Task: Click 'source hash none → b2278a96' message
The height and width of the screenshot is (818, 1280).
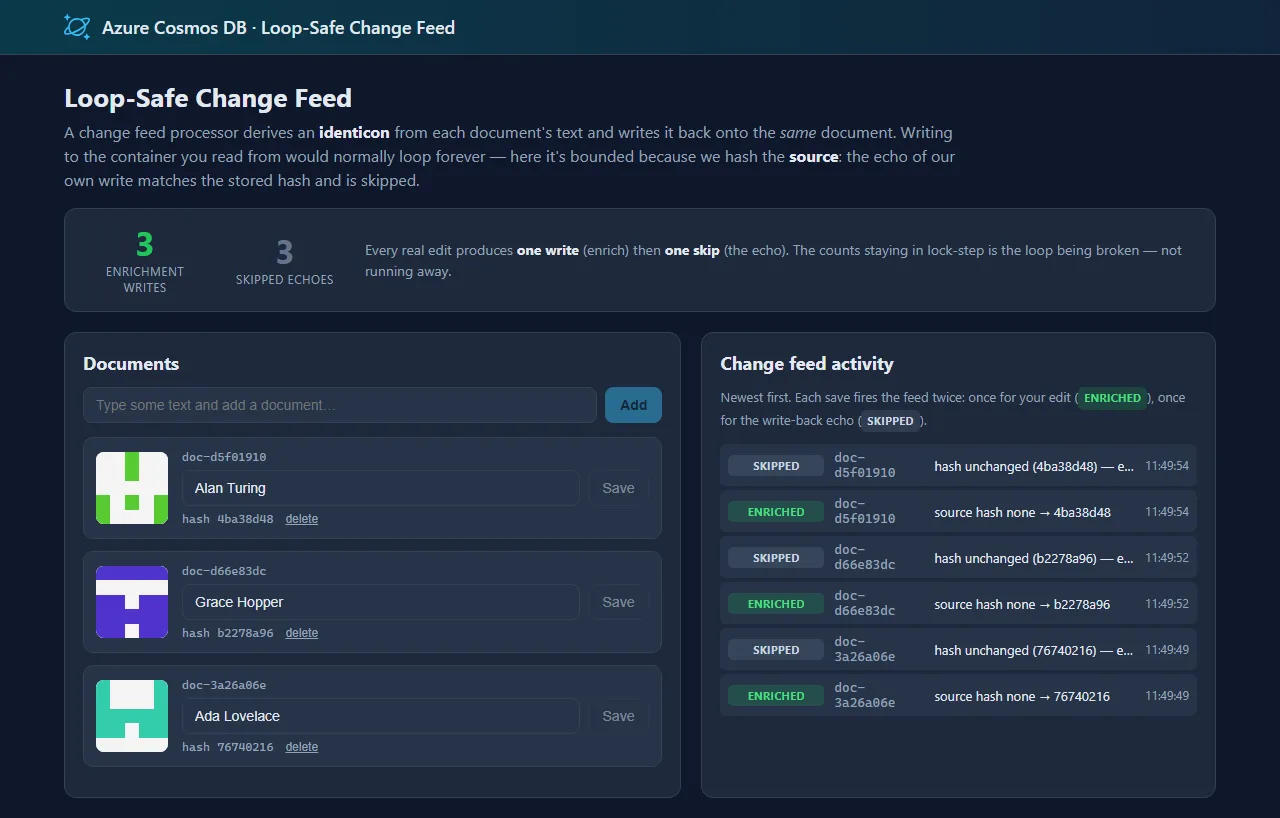Action: click(x=1022, y=604)
